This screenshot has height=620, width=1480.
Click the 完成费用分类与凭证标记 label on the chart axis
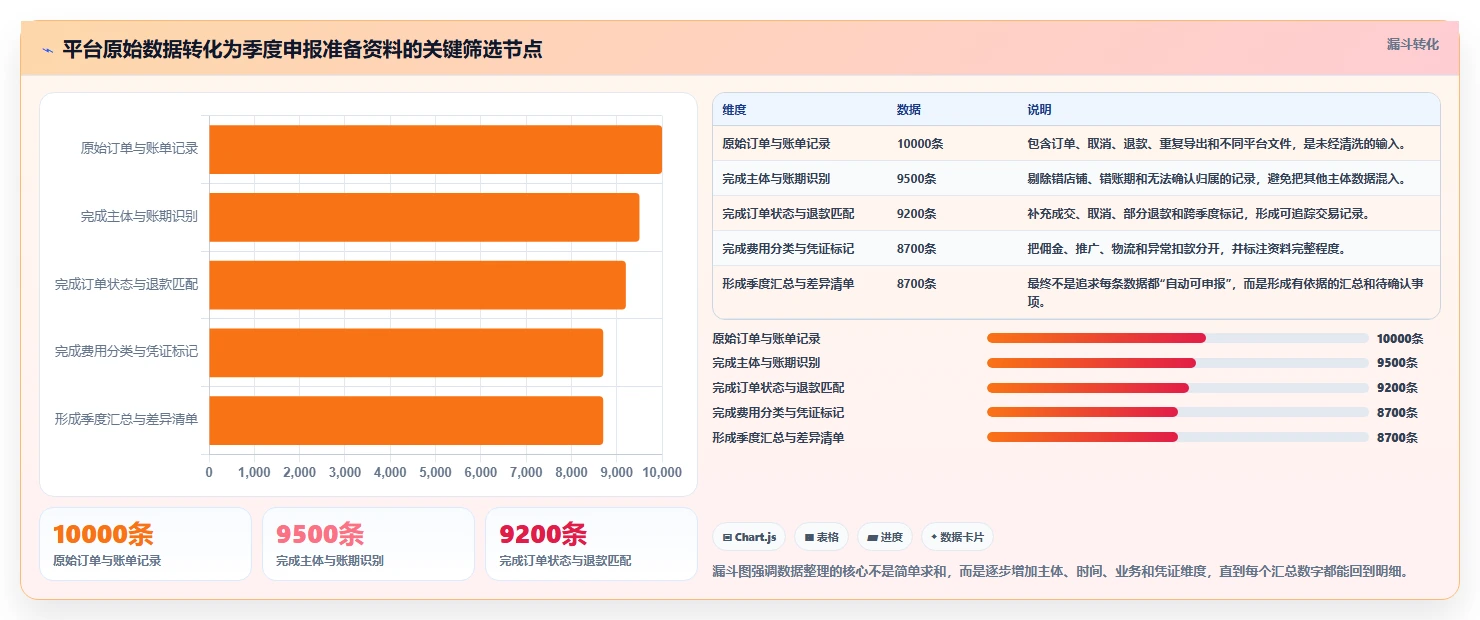pyautogui.click(x=126, y=352)
